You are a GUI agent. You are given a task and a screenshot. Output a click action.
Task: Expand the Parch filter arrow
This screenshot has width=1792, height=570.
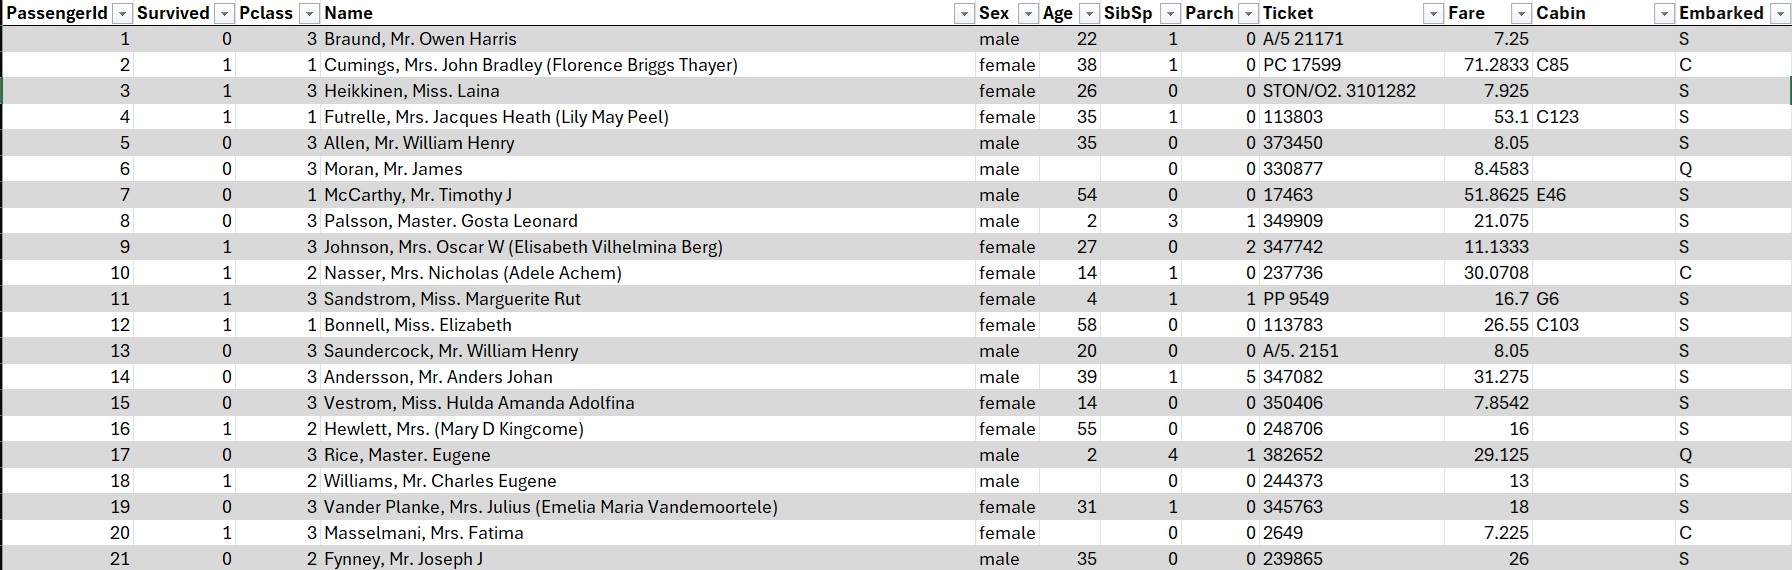click(x=1248, y=13)
